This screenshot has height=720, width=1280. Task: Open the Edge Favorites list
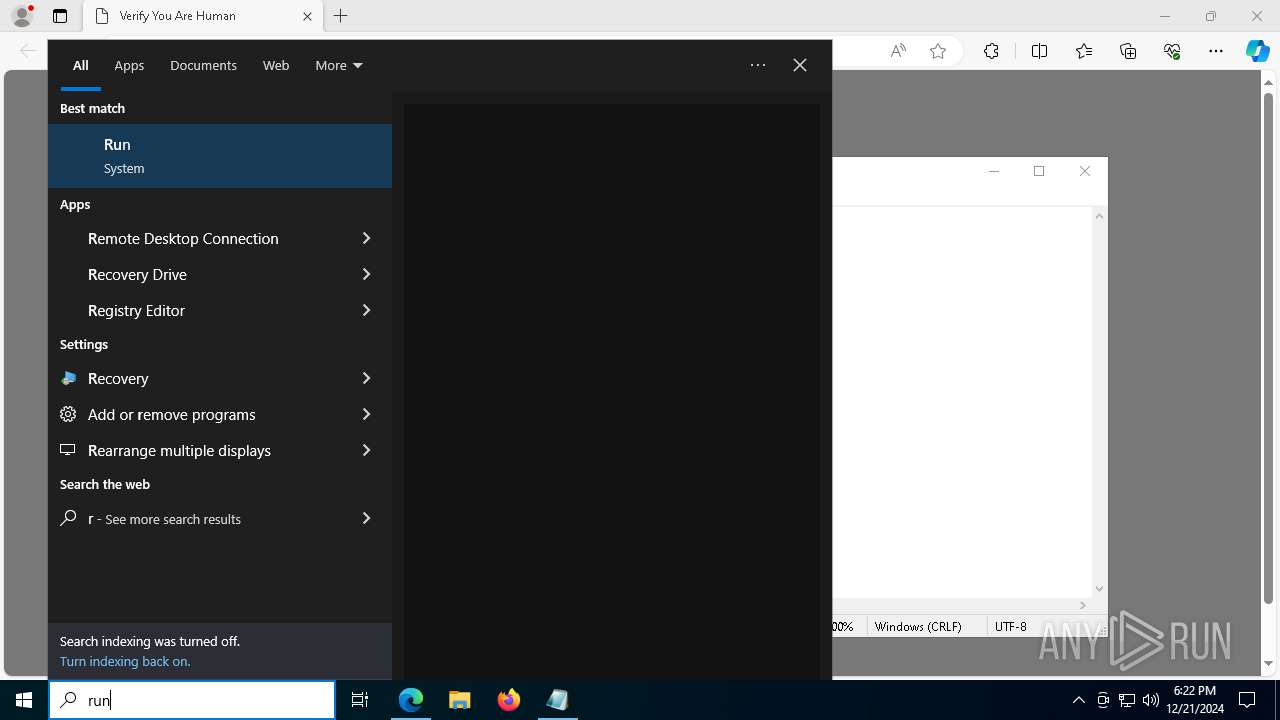tap(1084, 51)
